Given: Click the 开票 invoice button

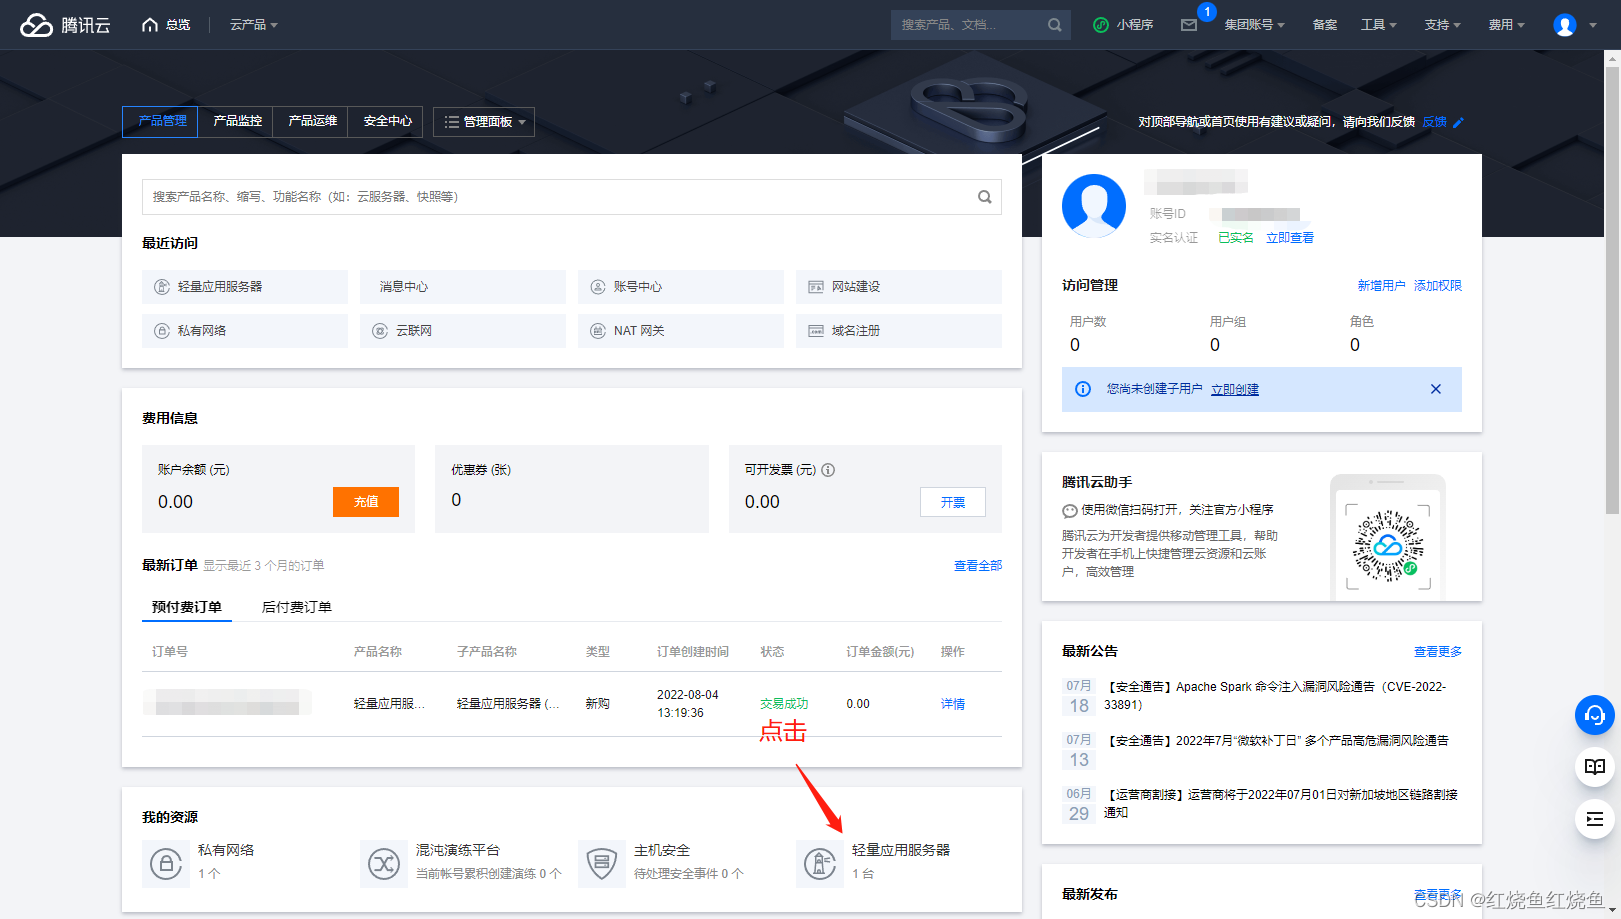Looking at the screenshot, I should click(x=953, y=502).
